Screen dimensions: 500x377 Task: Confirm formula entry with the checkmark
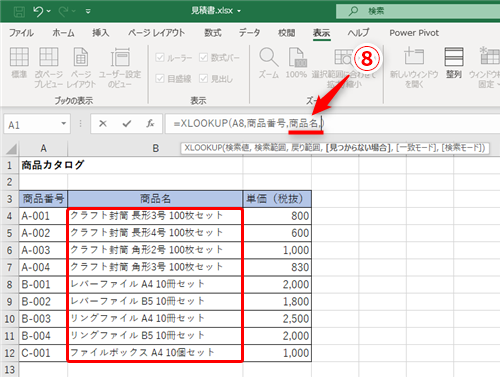127,124
